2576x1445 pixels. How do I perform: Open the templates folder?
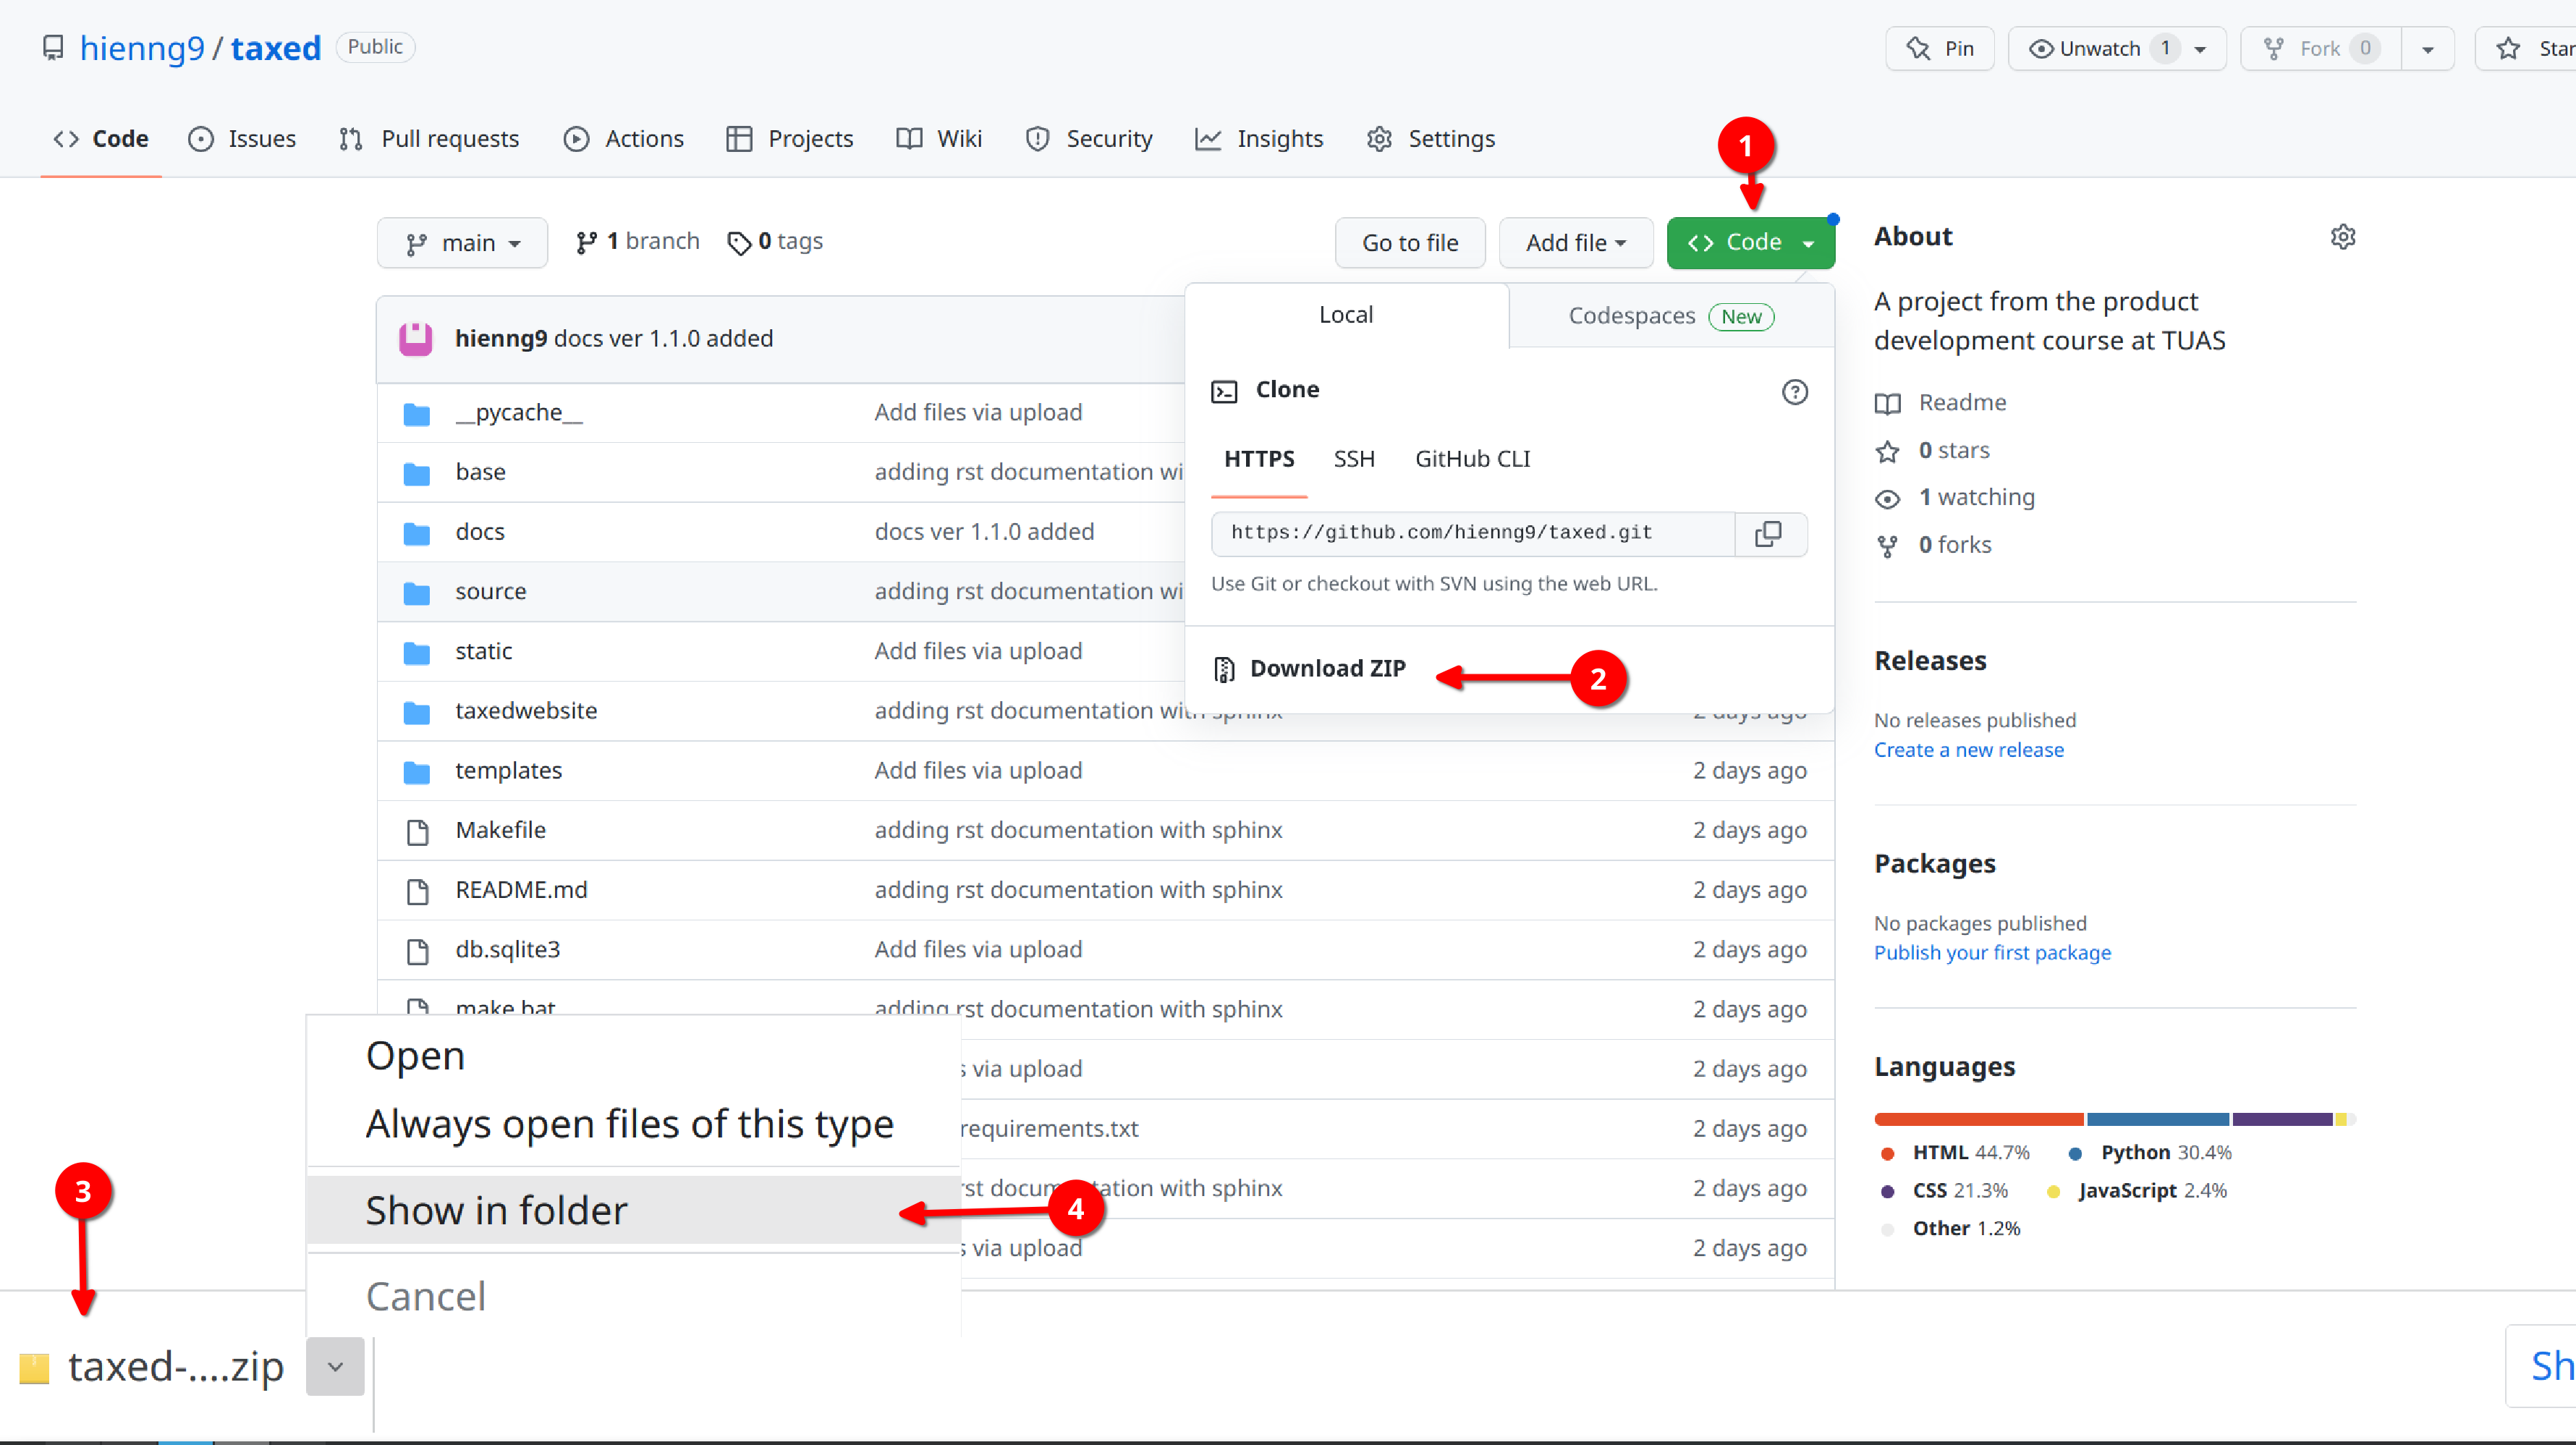click(509, 771)
